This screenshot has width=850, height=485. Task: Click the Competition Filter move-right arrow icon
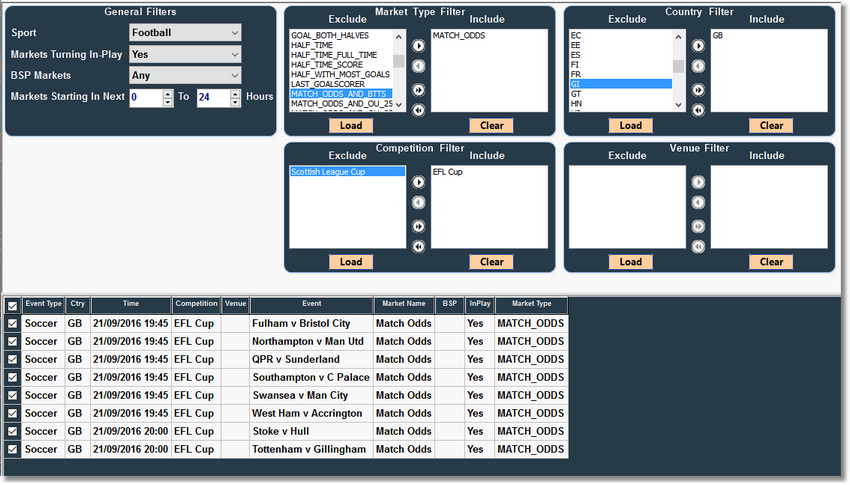pos(418,182)
